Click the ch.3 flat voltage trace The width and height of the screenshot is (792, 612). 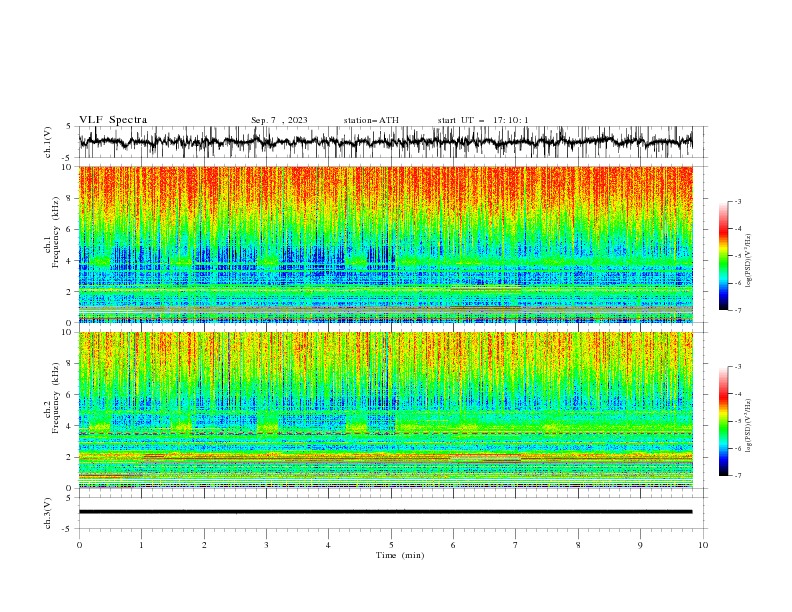(386, 512)
